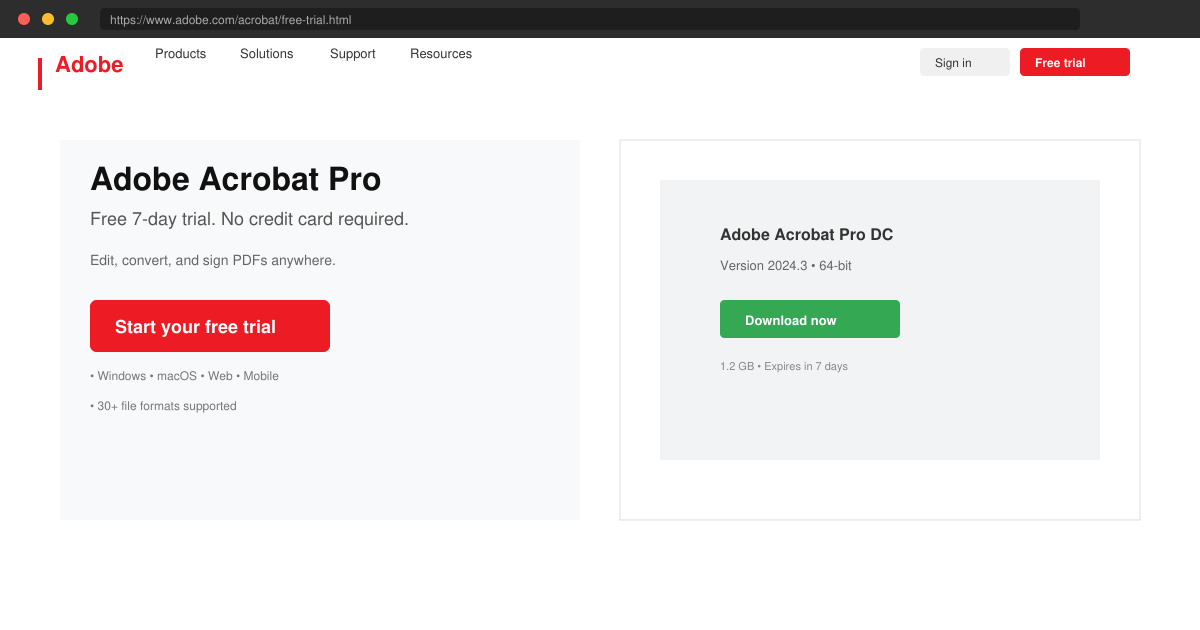Click 'Version 2024.3 • 64-bit' text
1200x630 pixels.
click(786, 266)
